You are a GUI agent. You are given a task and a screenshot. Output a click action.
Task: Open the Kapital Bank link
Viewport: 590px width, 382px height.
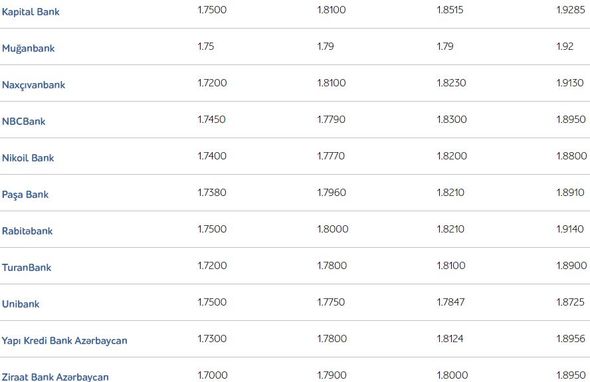coord(30,12)
